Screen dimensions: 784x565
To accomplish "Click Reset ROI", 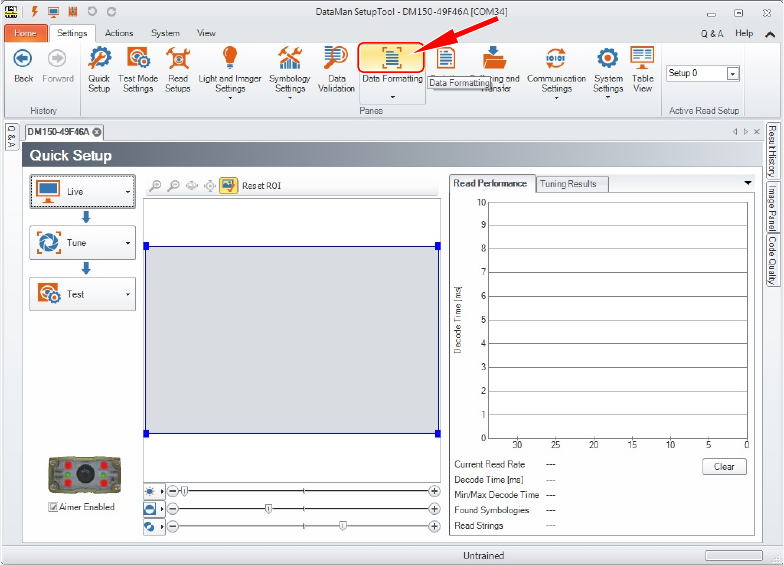I will (x=263, y=186).
